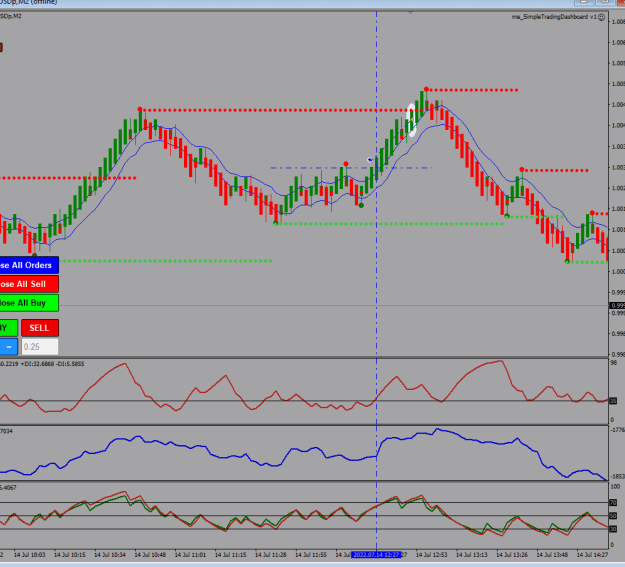
Task: Click the chart shift triangle marker
Action: pos(410,13)
